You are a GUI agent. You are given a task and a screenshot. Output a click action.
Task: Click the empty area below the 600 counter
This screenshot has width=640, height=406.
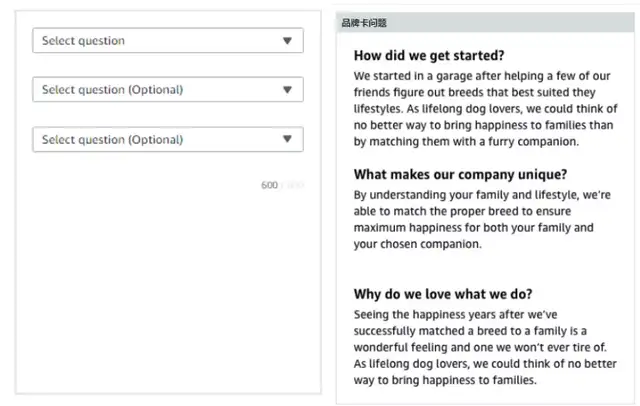tap(168, 290)
